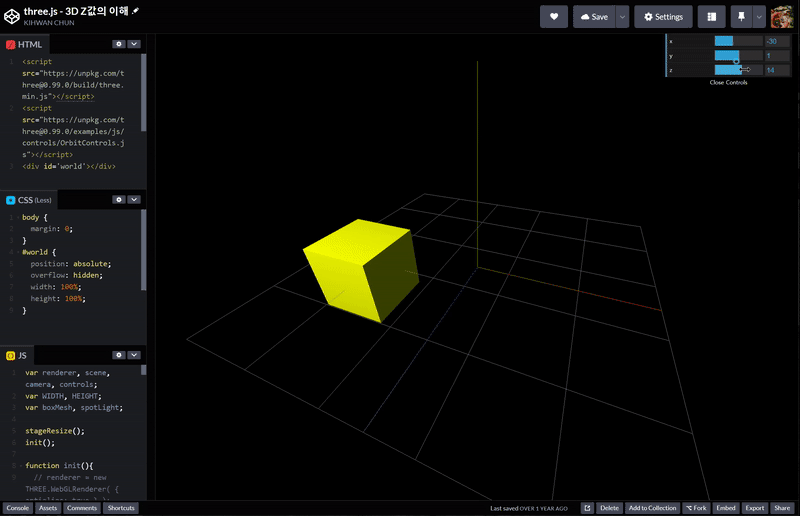The image size is (800, 516).
Task: Click HTML editor vertical scrollbar
Action: point(143,92)
